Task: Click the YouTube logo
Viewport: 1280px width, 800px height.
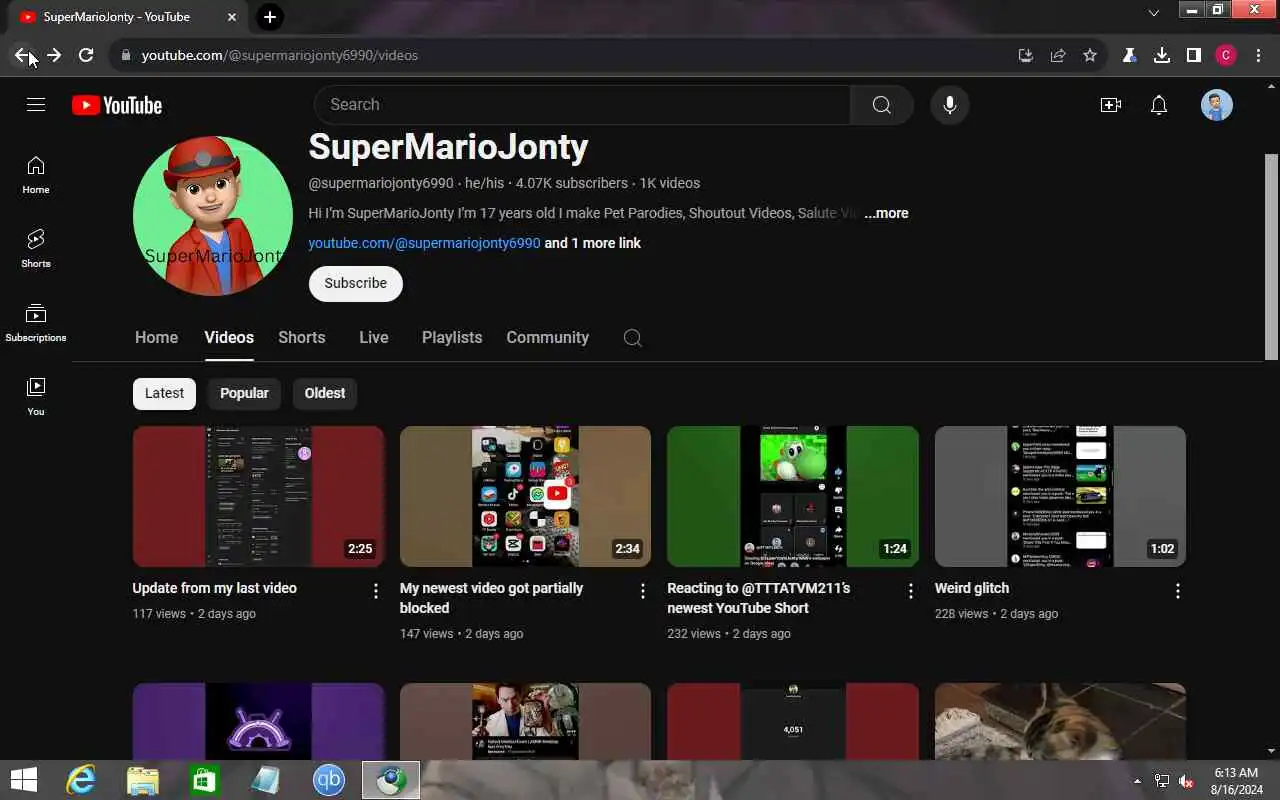Action: point(117,105)
